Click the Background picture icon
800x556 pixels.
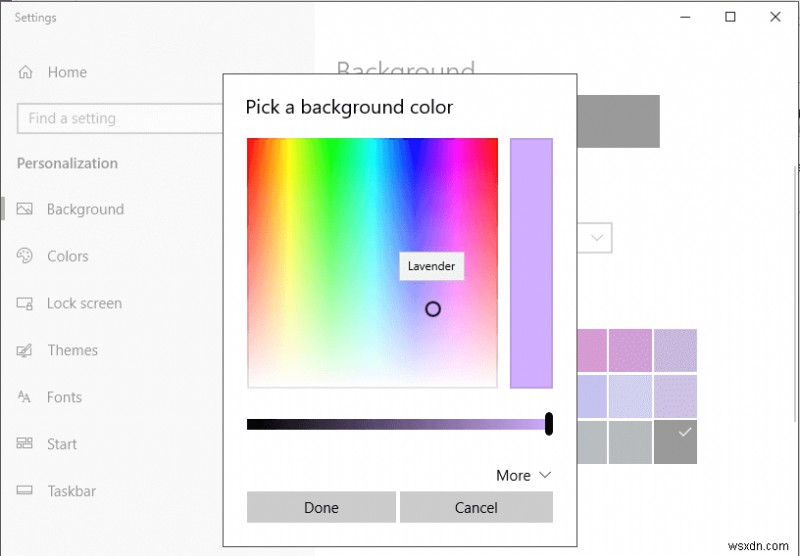26,209
